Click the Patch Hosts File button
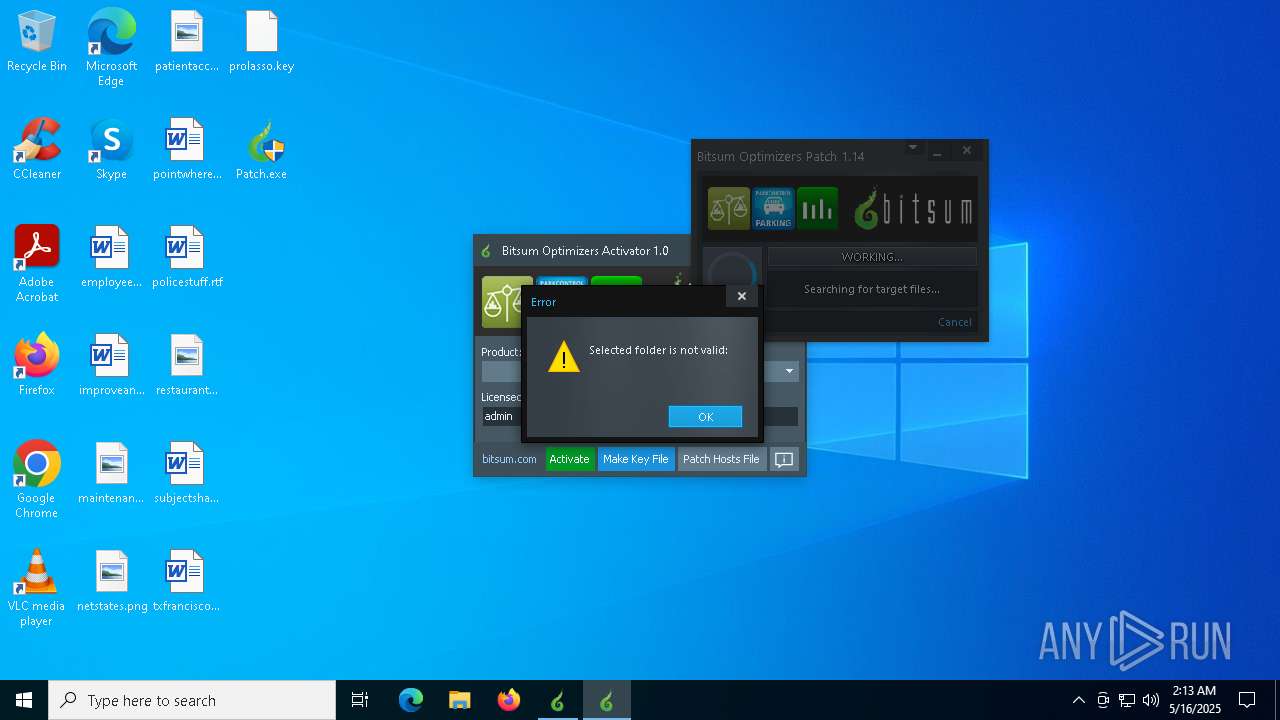 (721, 459)
